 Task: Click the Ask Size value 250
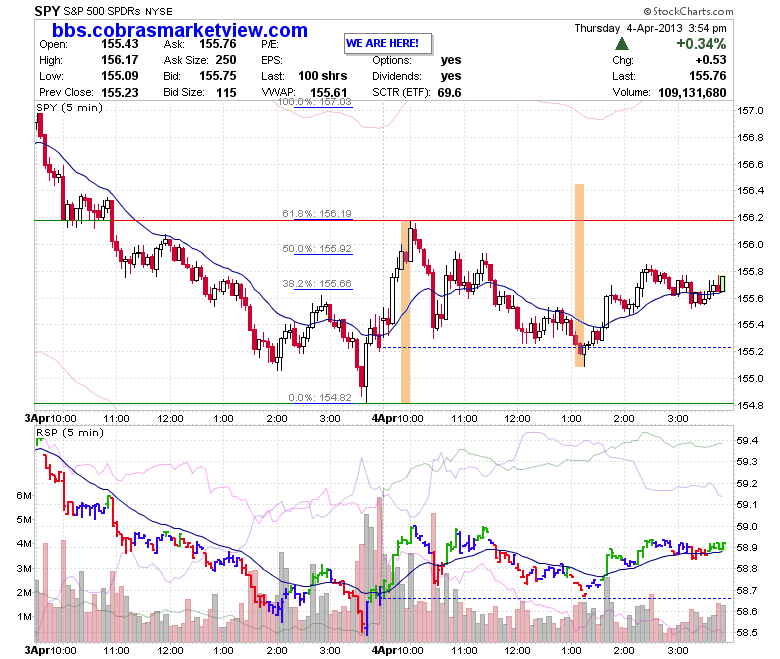pos(226,60)
